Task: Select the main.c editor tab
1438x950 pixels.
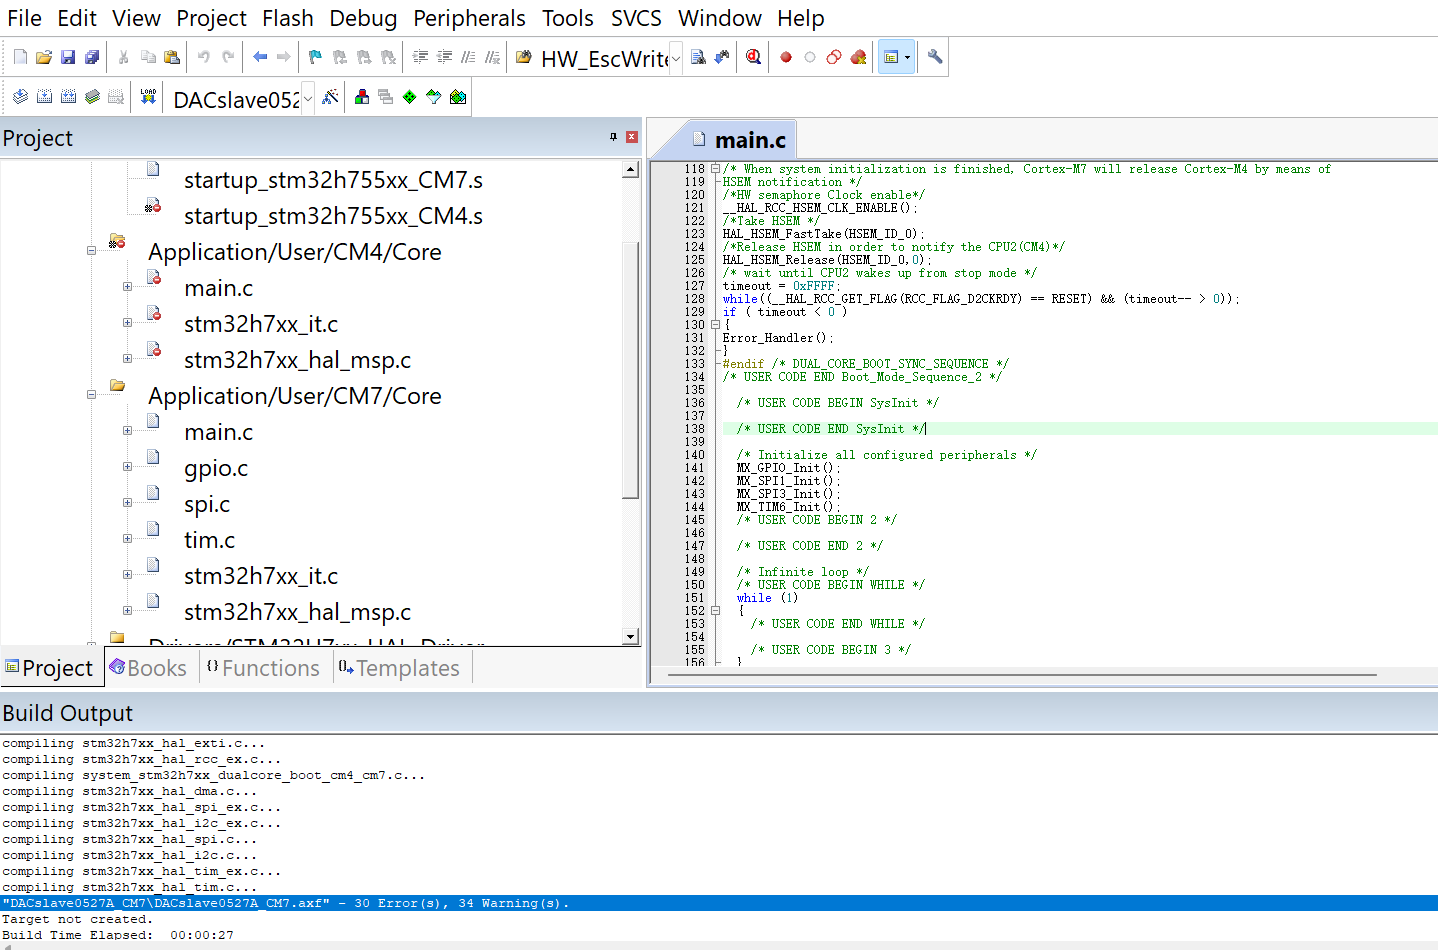Action: click(x=739, y=140)
